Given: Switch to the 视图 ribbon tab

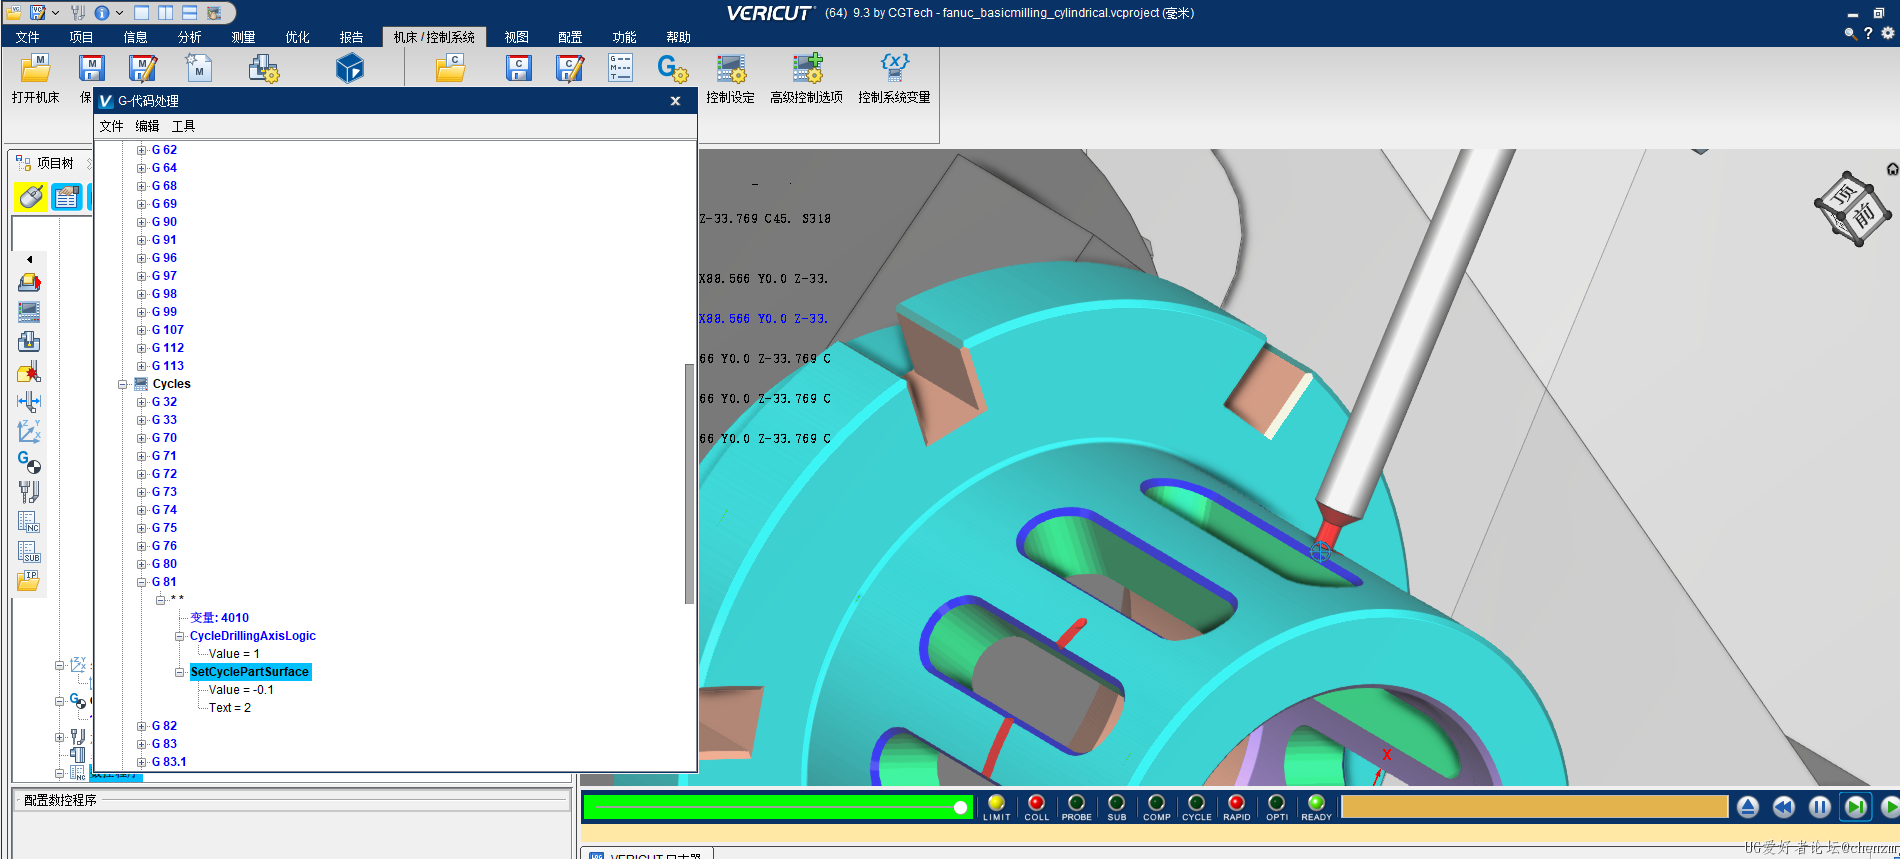Looking at the screenshot, I should coord(516,37).
